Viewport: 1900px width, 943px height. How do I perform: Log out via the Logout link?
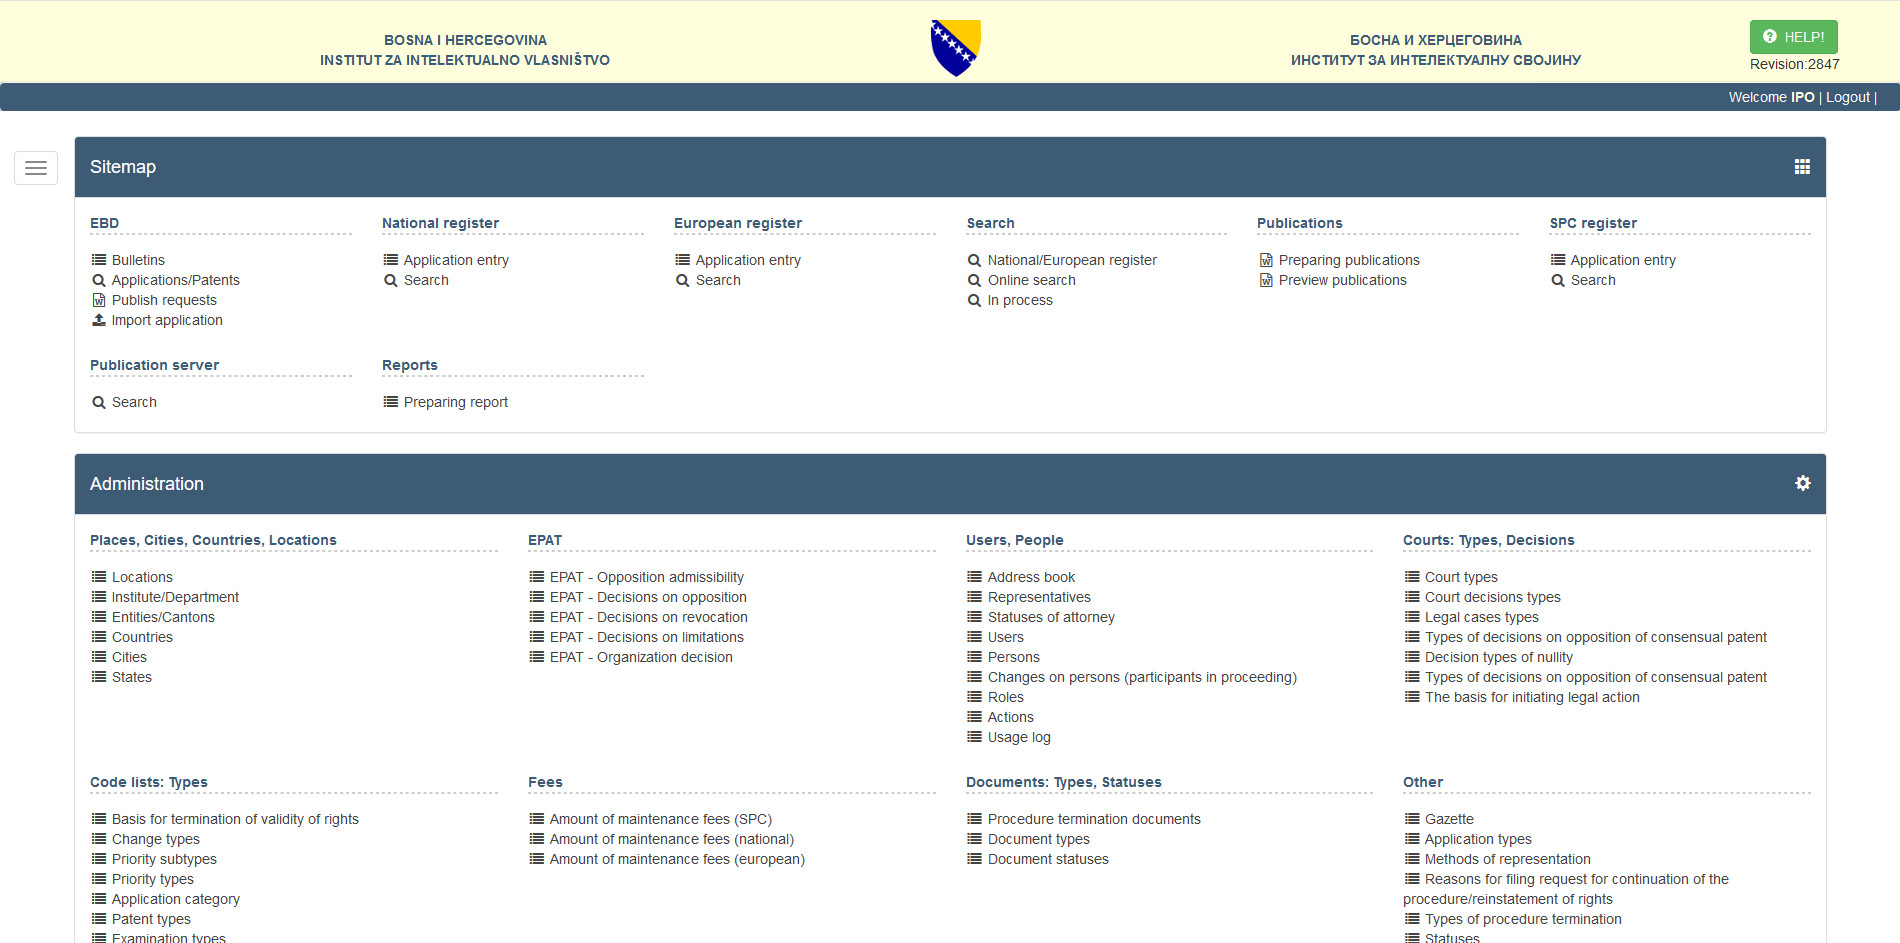(x=1848, y=97)
